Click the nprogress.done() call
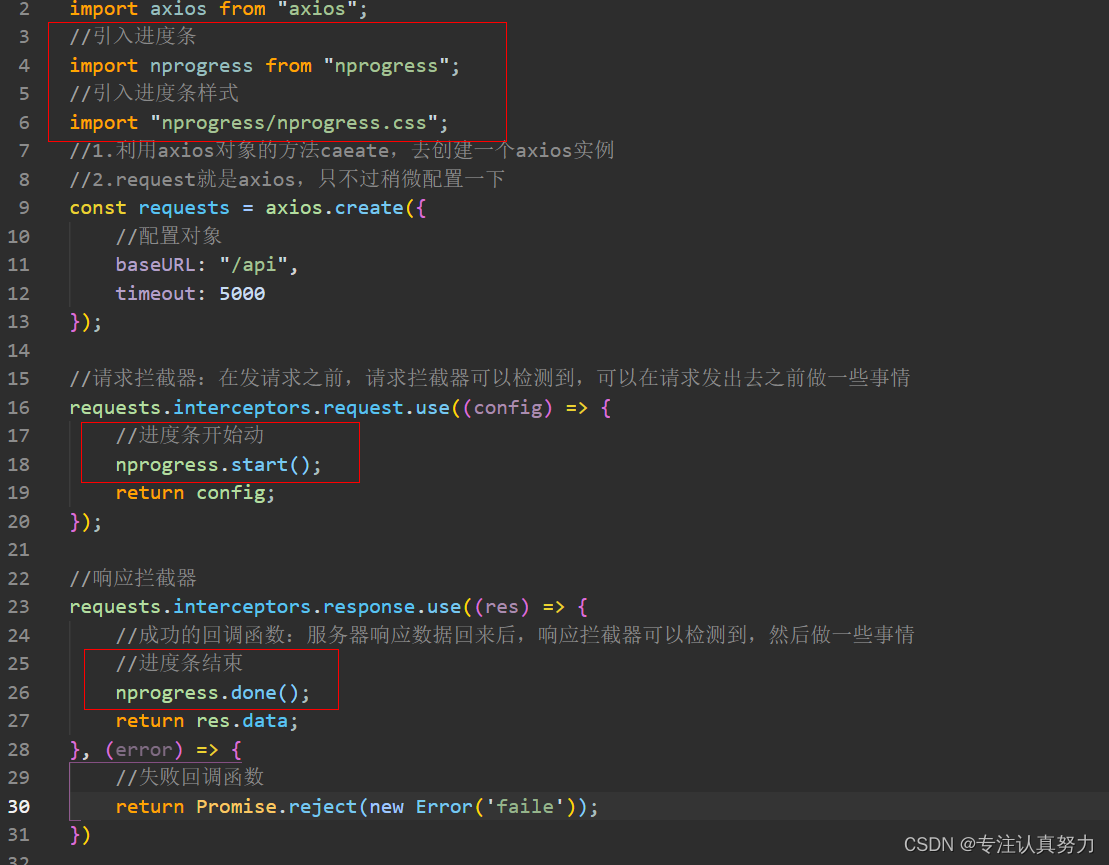Viewport: 1109px width, 865px height. 212,692
